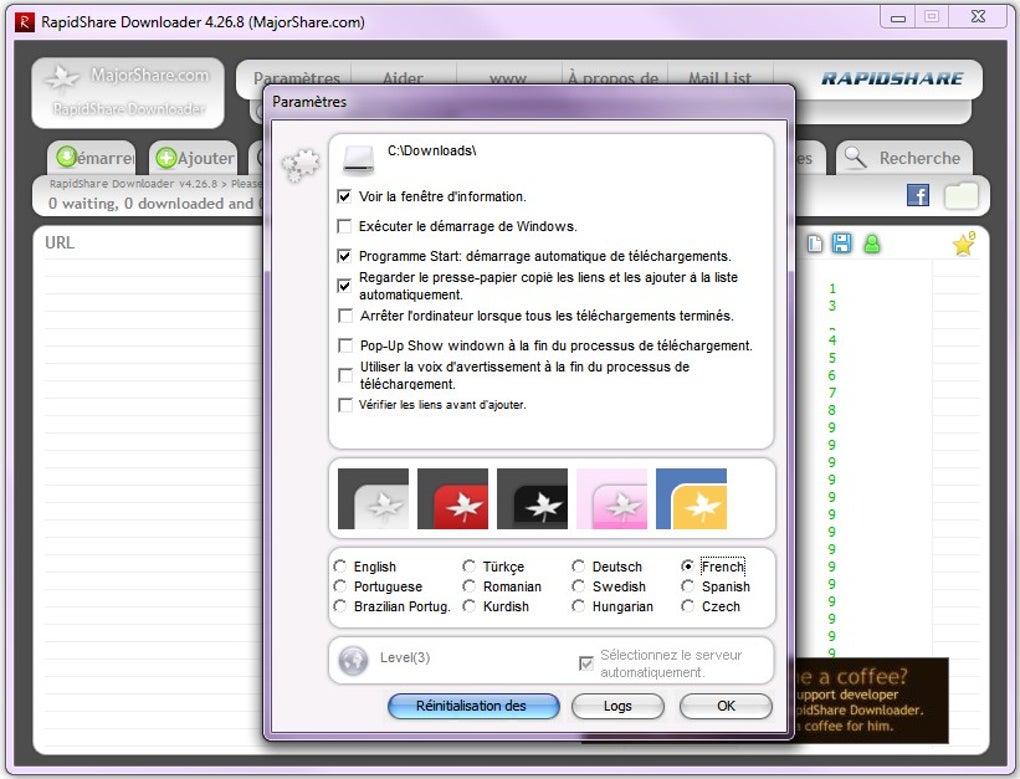The width and height of the screenshot is (1020, 779).
Task: Enable Utiliser la voix d'avertissement checkbox
Action: (345, 375)
